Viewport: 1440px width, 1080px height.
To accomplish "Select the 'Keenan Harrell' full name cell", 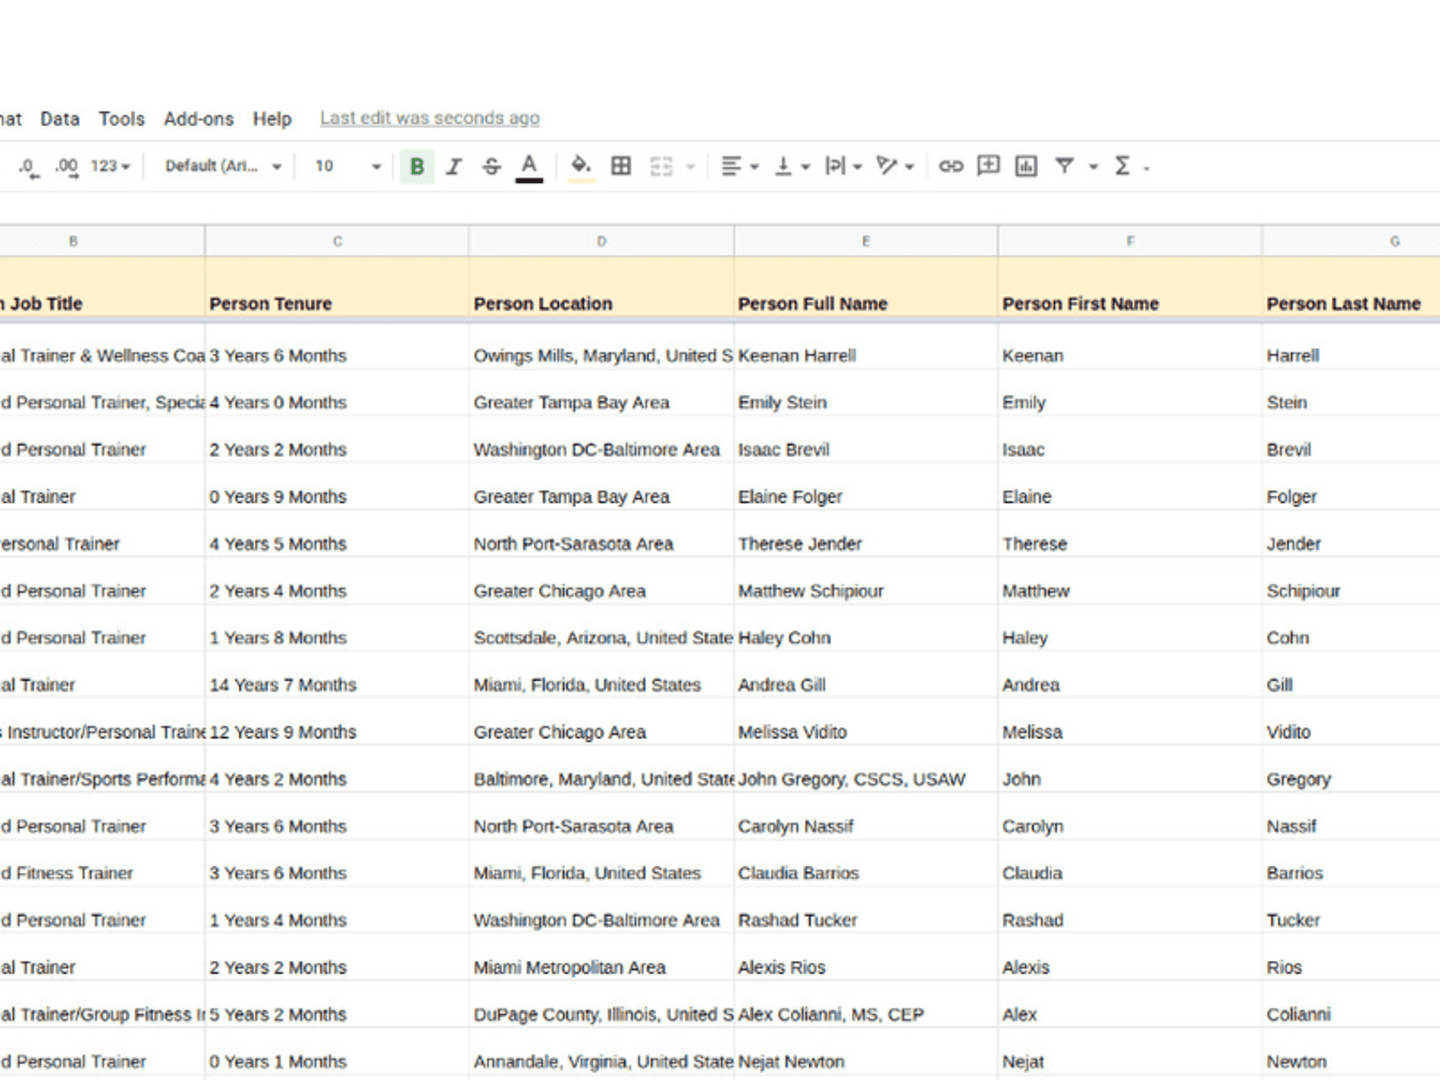I will tap(866, 347).
